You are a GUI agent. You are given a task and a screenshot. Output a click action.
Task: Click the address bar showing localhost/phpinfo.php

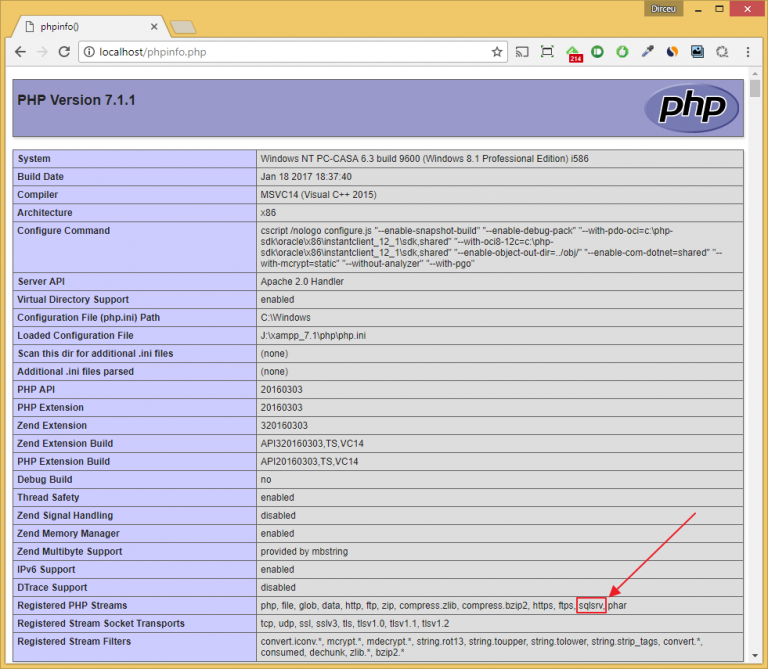[280, 51]
